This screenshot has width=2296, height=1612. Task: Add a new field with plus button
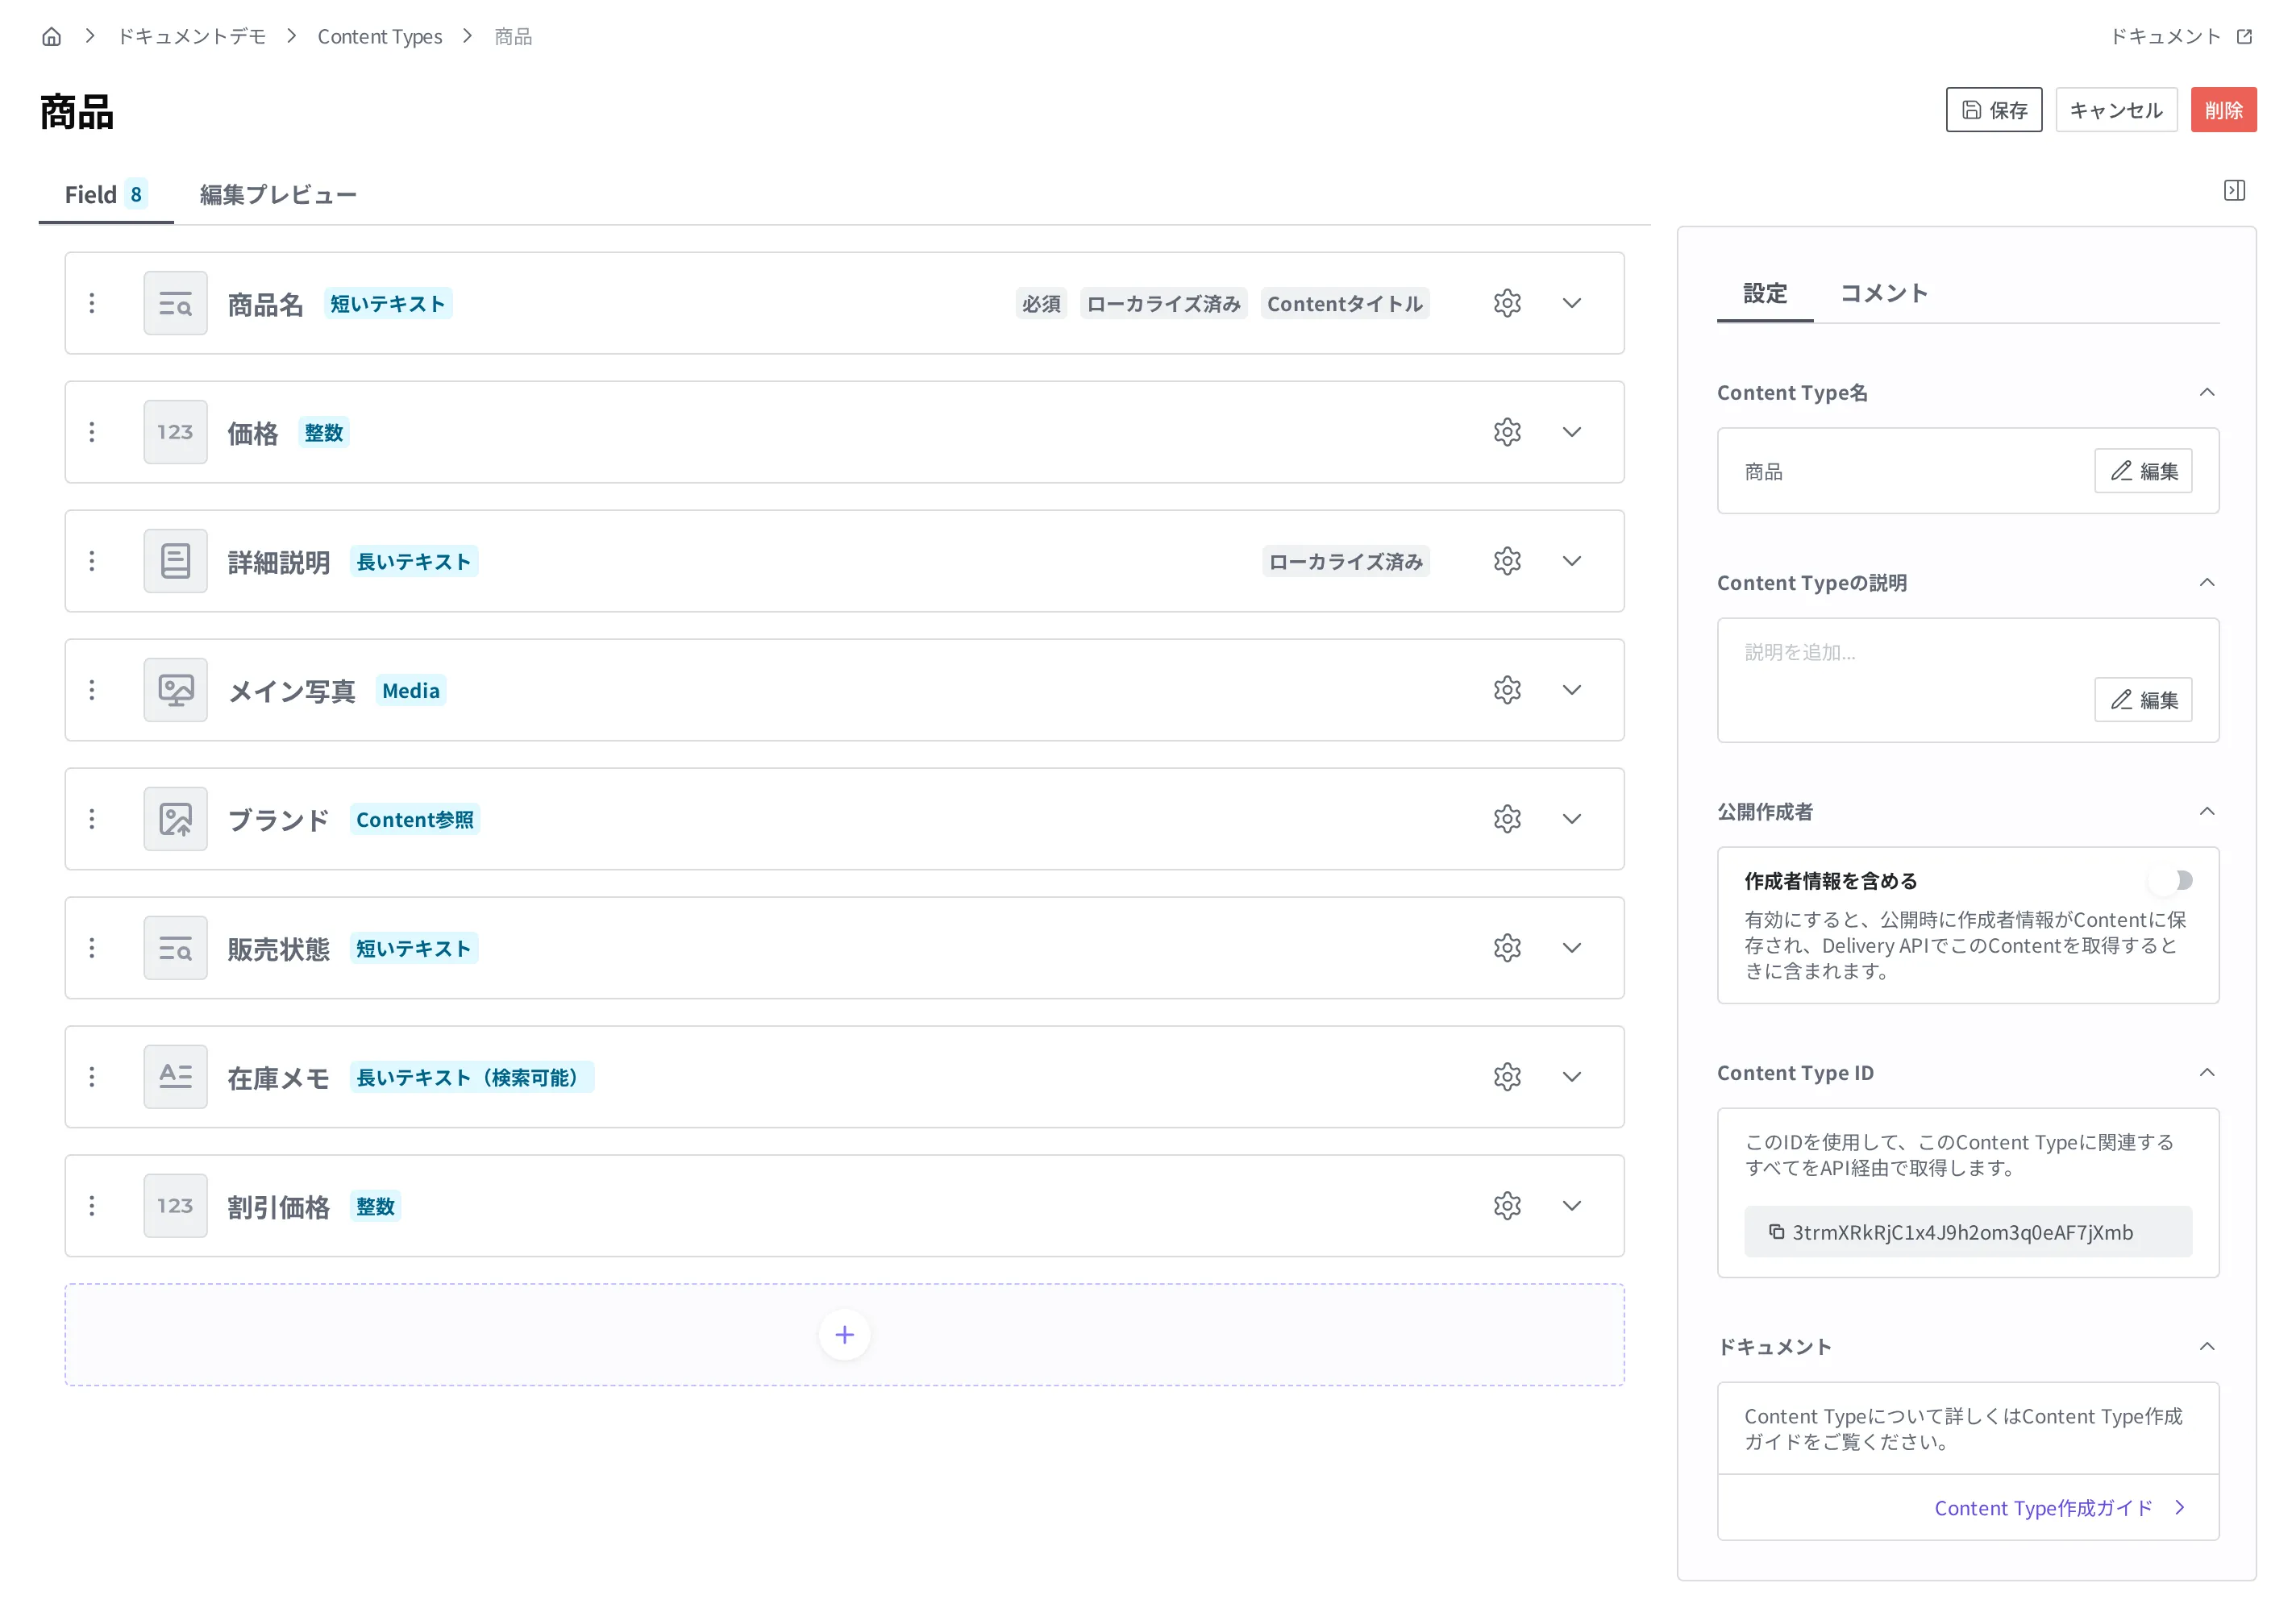pyautogui.click(x=844, y=1335)
